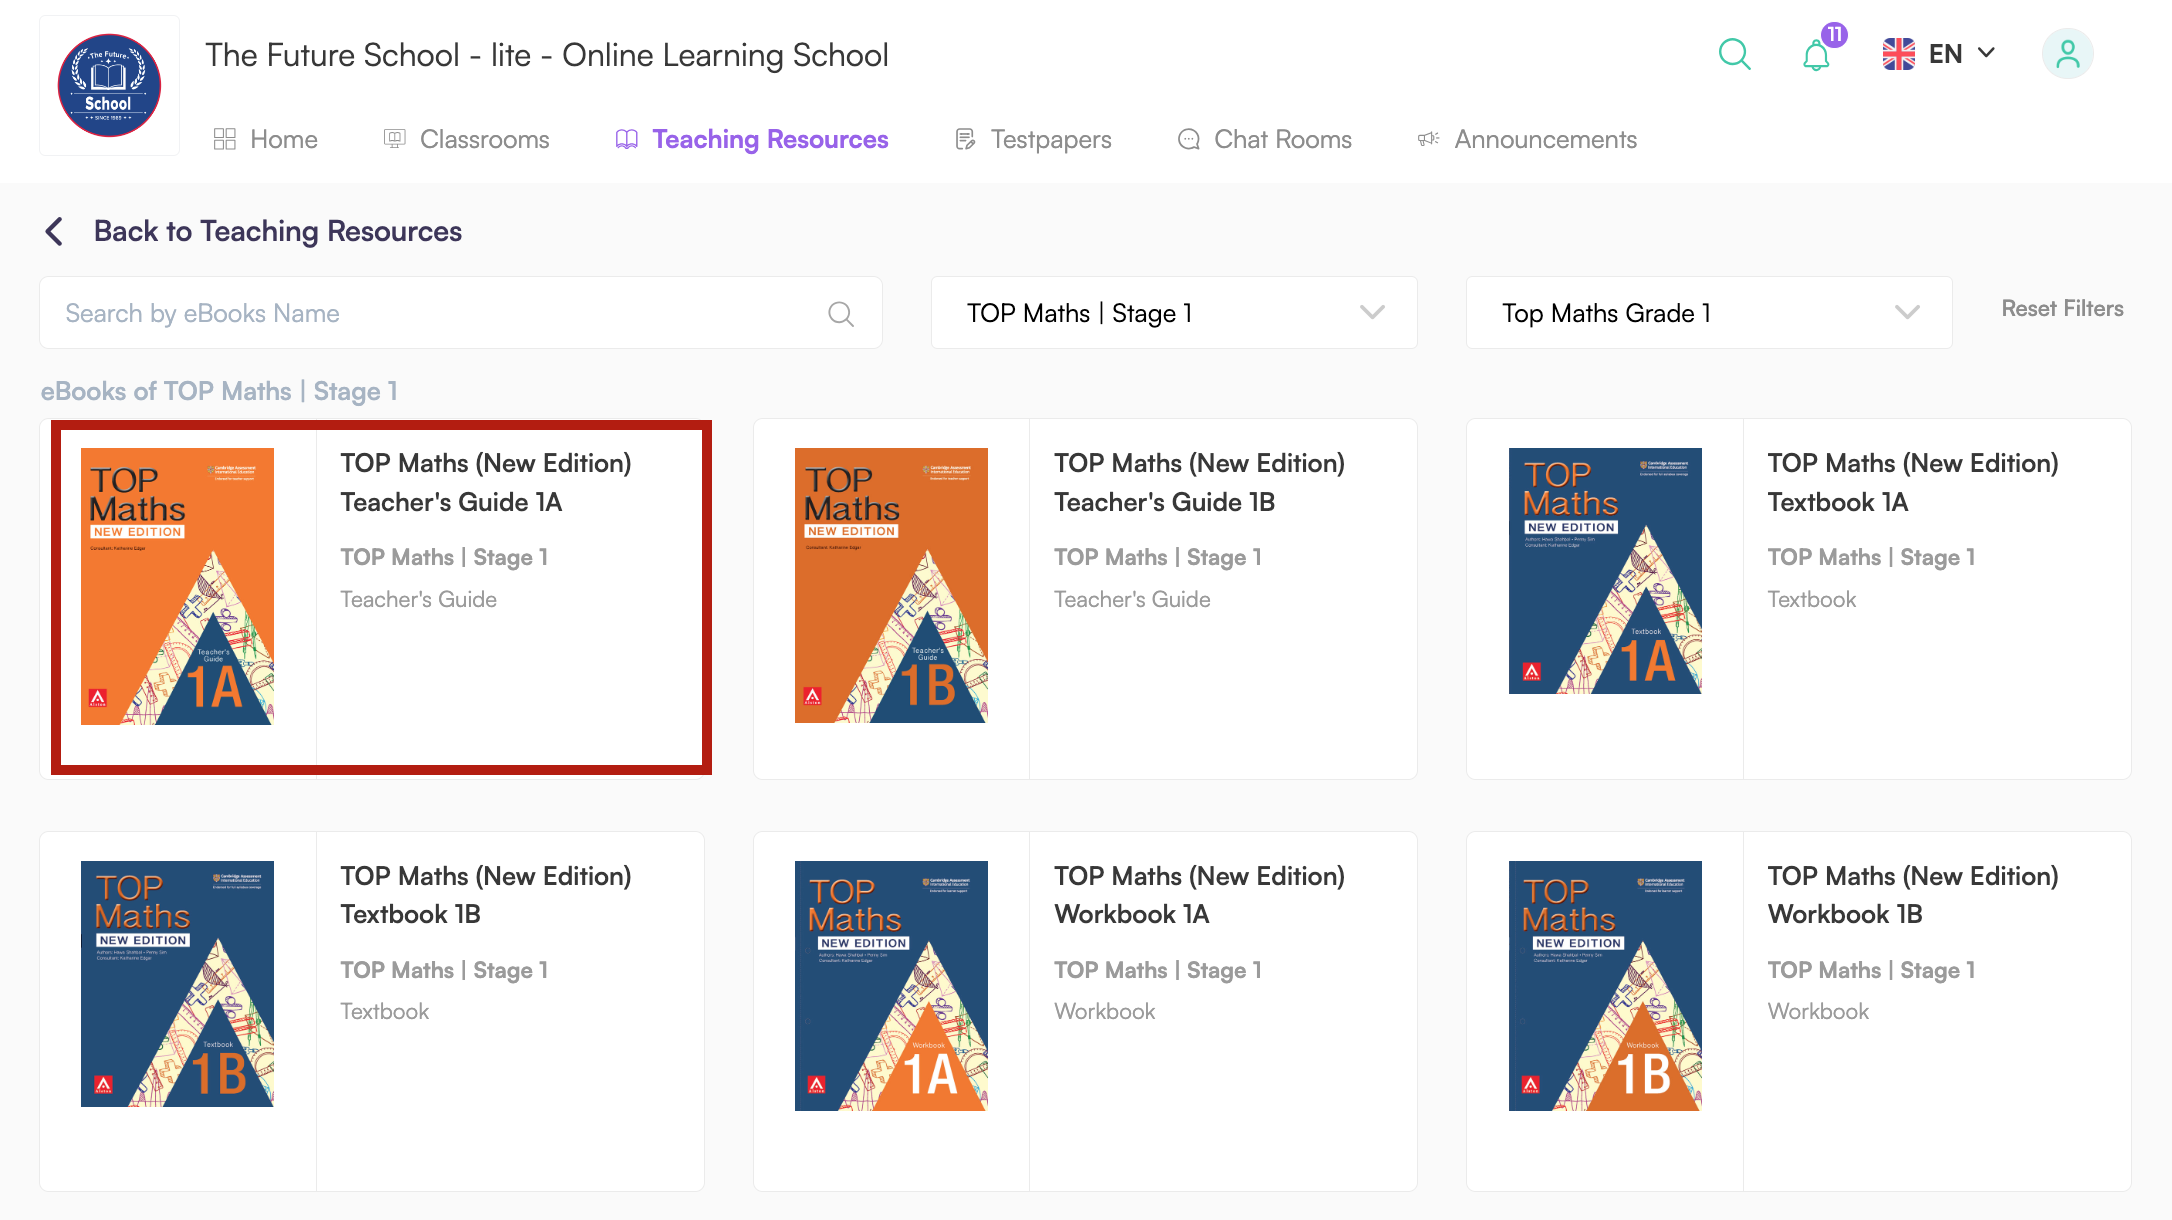Open the Teacher's Guide 1B cover thumbnail
Screen dimensions: 2172x1220
coord(890,585)
